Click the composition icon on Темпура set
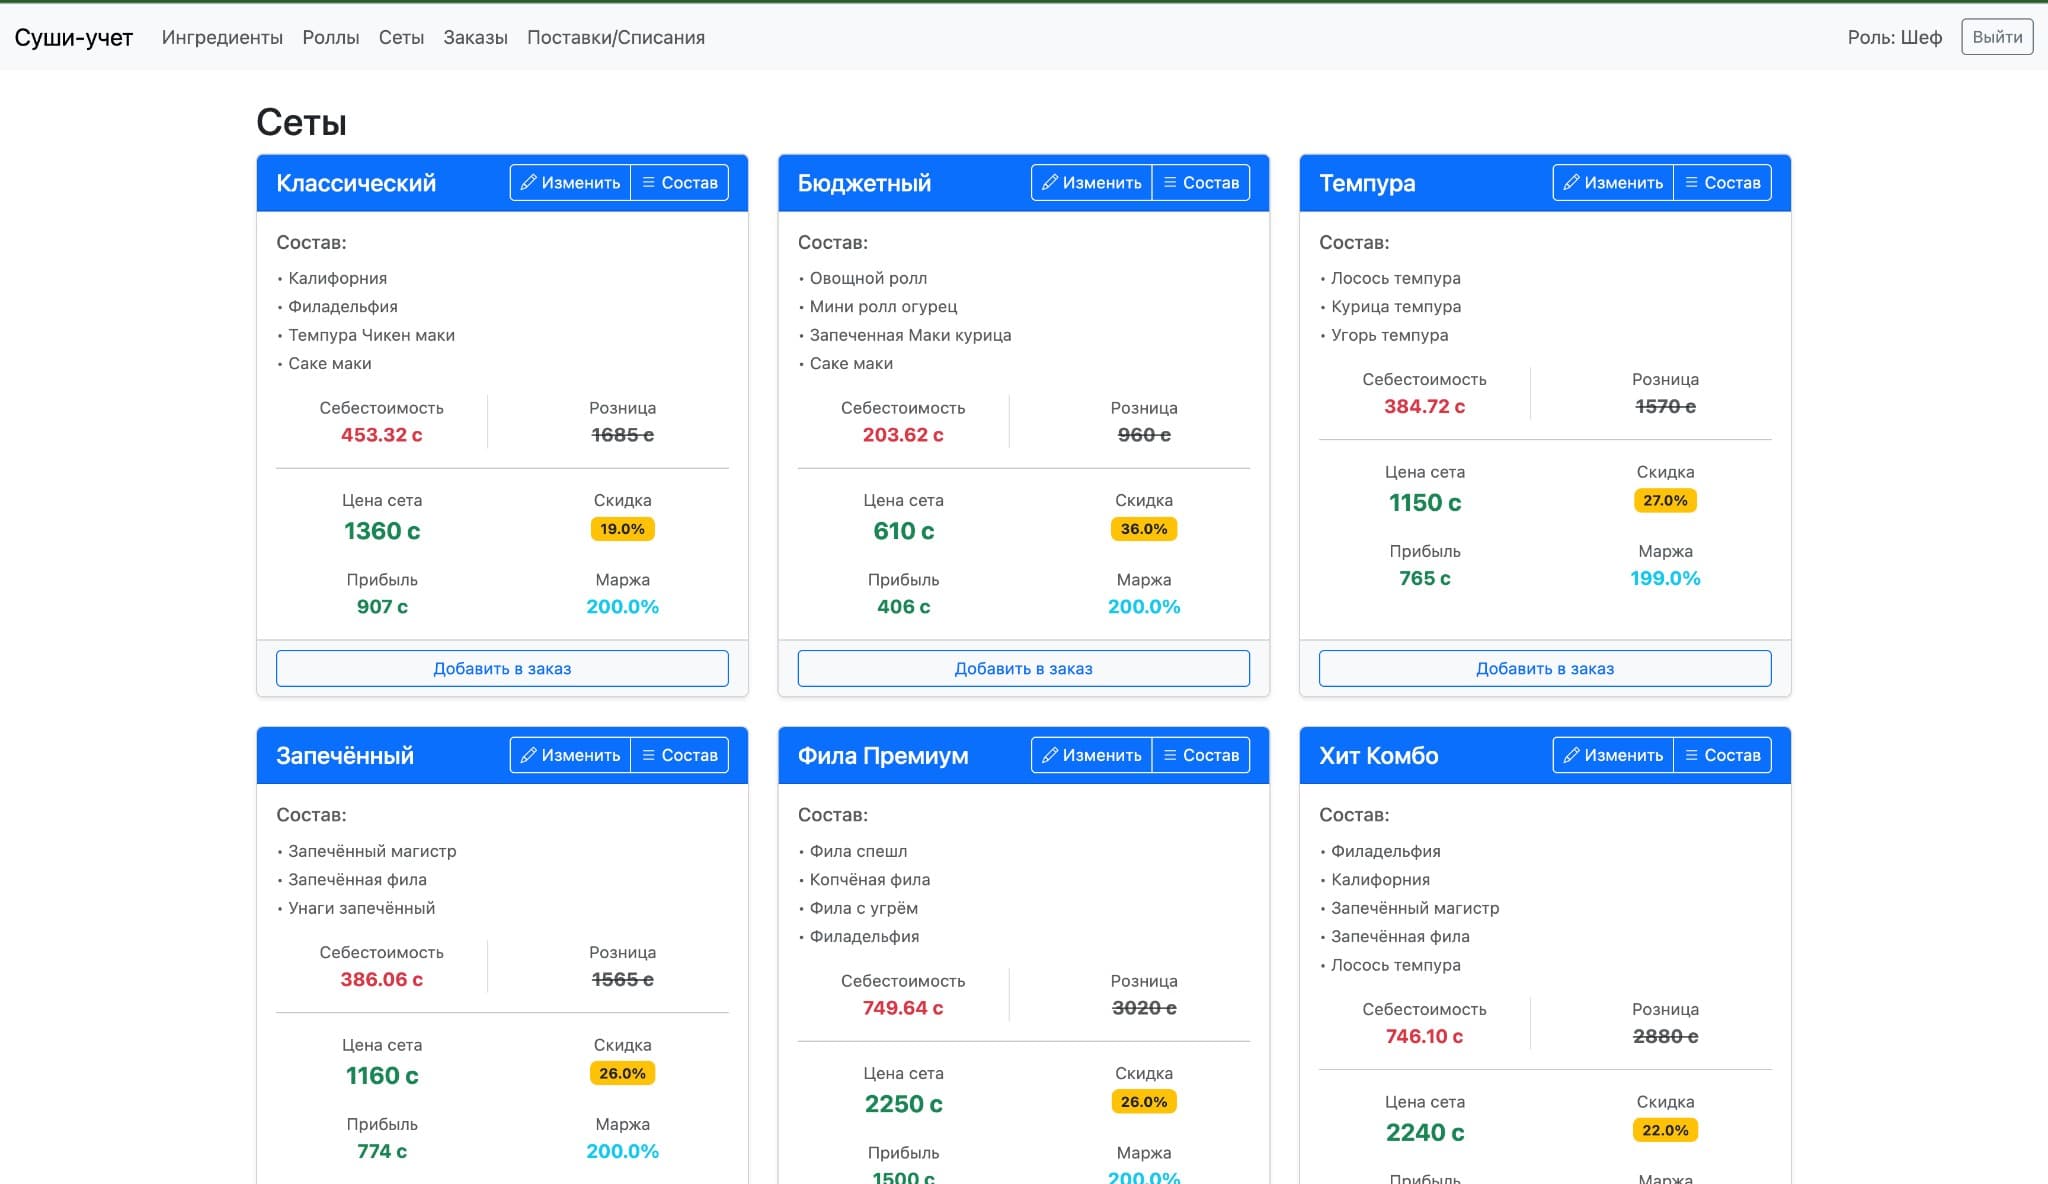2048x1184 pixels. (x=1690, y=182)
